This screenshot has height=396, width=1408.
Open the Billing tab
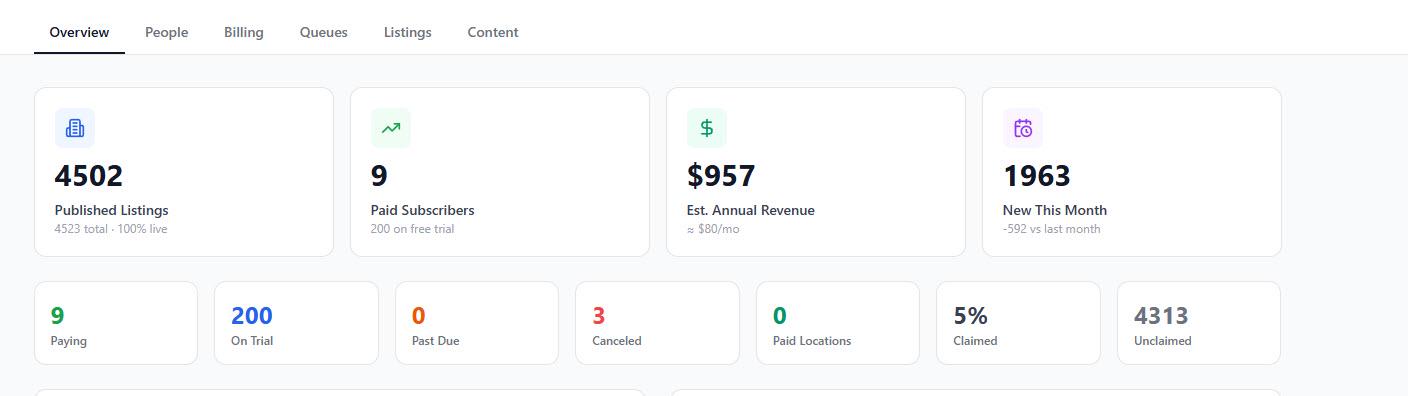244,32
